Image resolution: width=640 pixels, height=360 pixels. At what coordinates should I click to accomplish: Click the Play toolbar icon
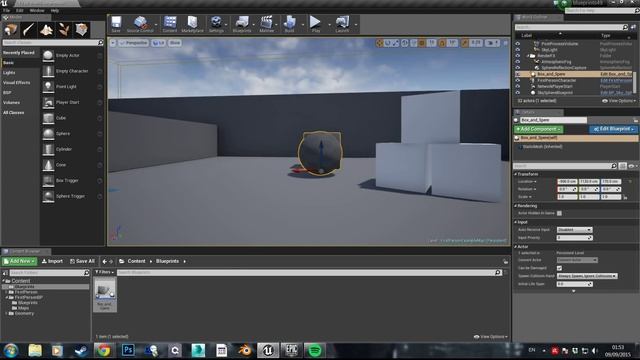click(316, 24)
